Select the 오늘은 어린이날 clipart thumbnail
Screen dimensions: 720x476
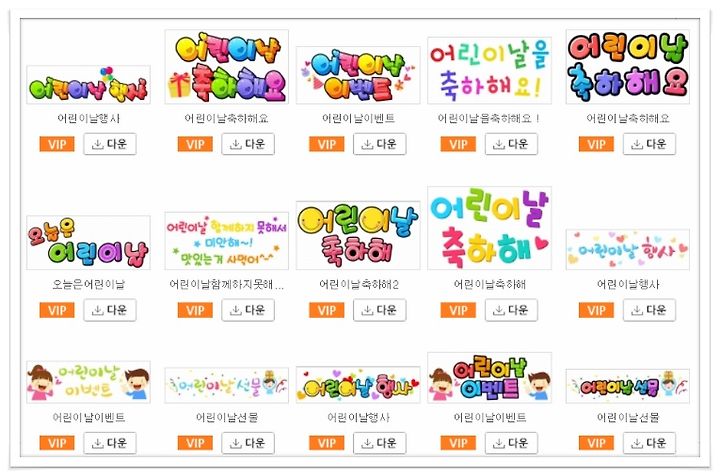click(89, 242)
